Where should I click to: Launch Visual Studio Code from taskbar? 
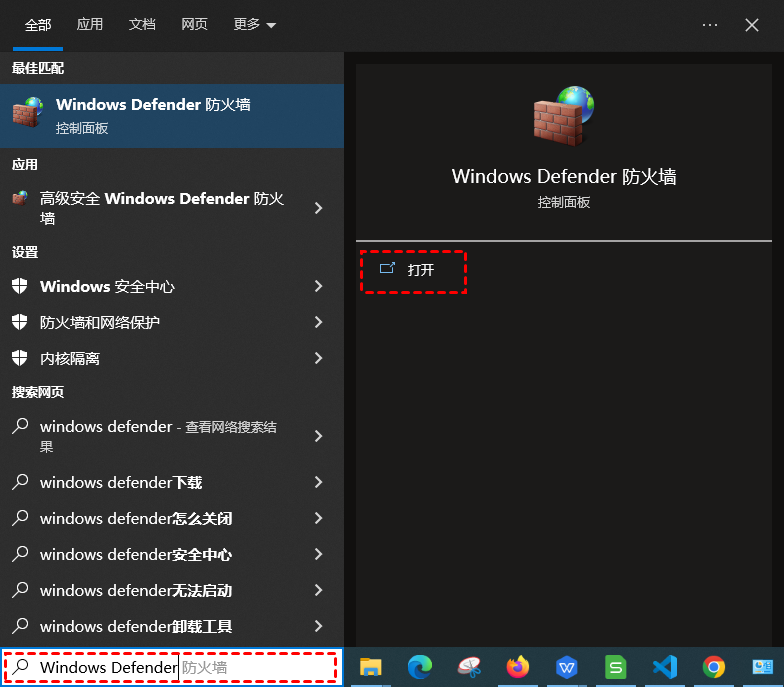coord(664,667)
